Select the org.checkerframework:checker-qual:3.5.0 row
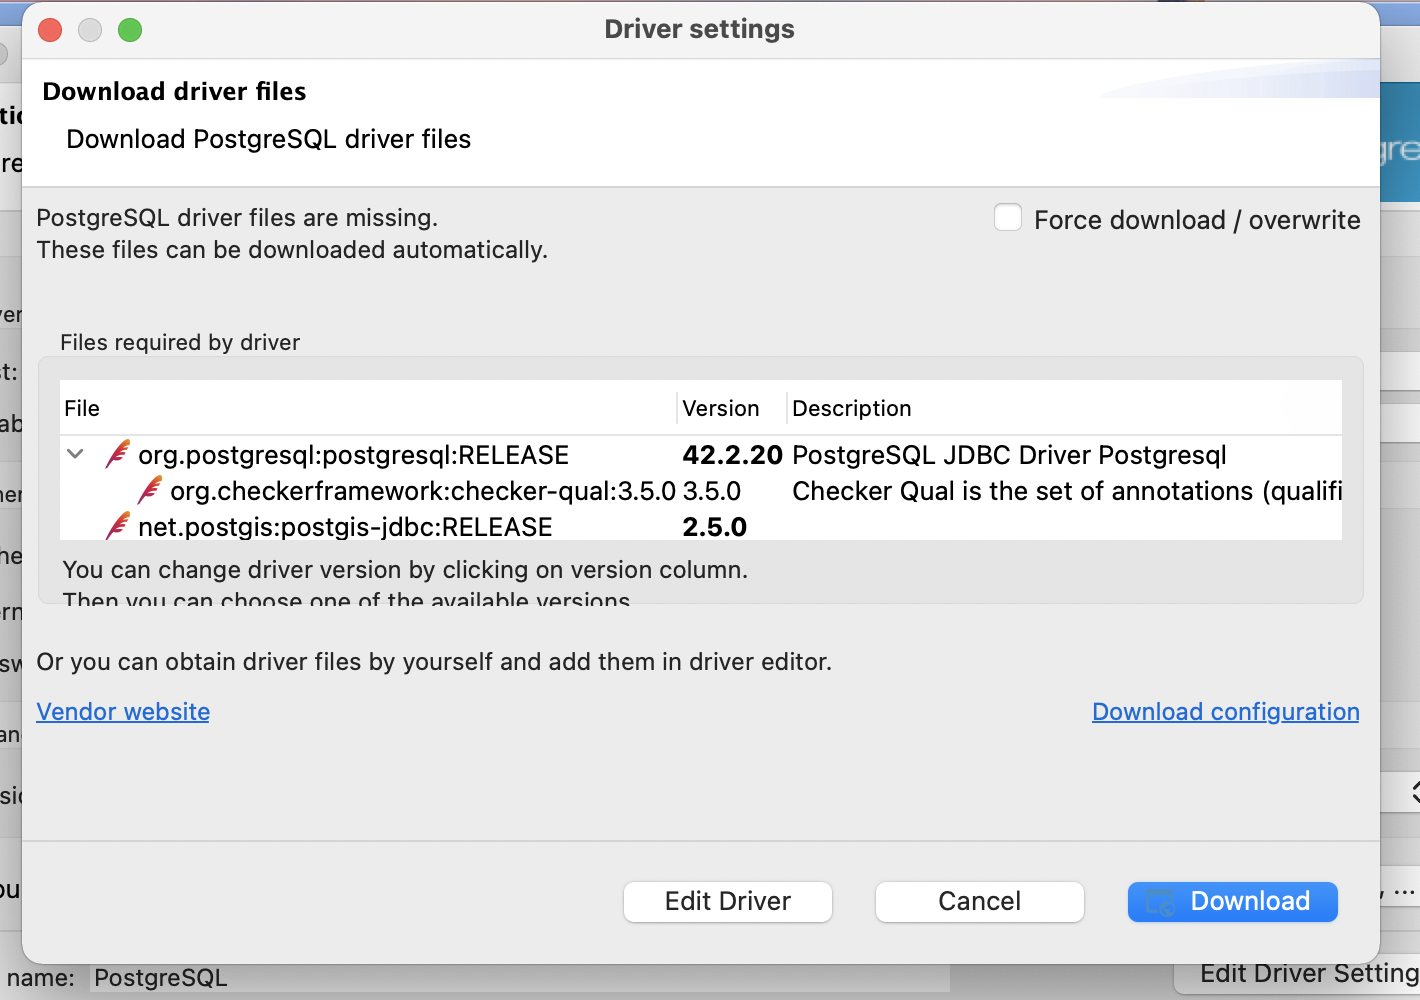This screenshot has width=1420, height=1000. (x=701, y=491)
